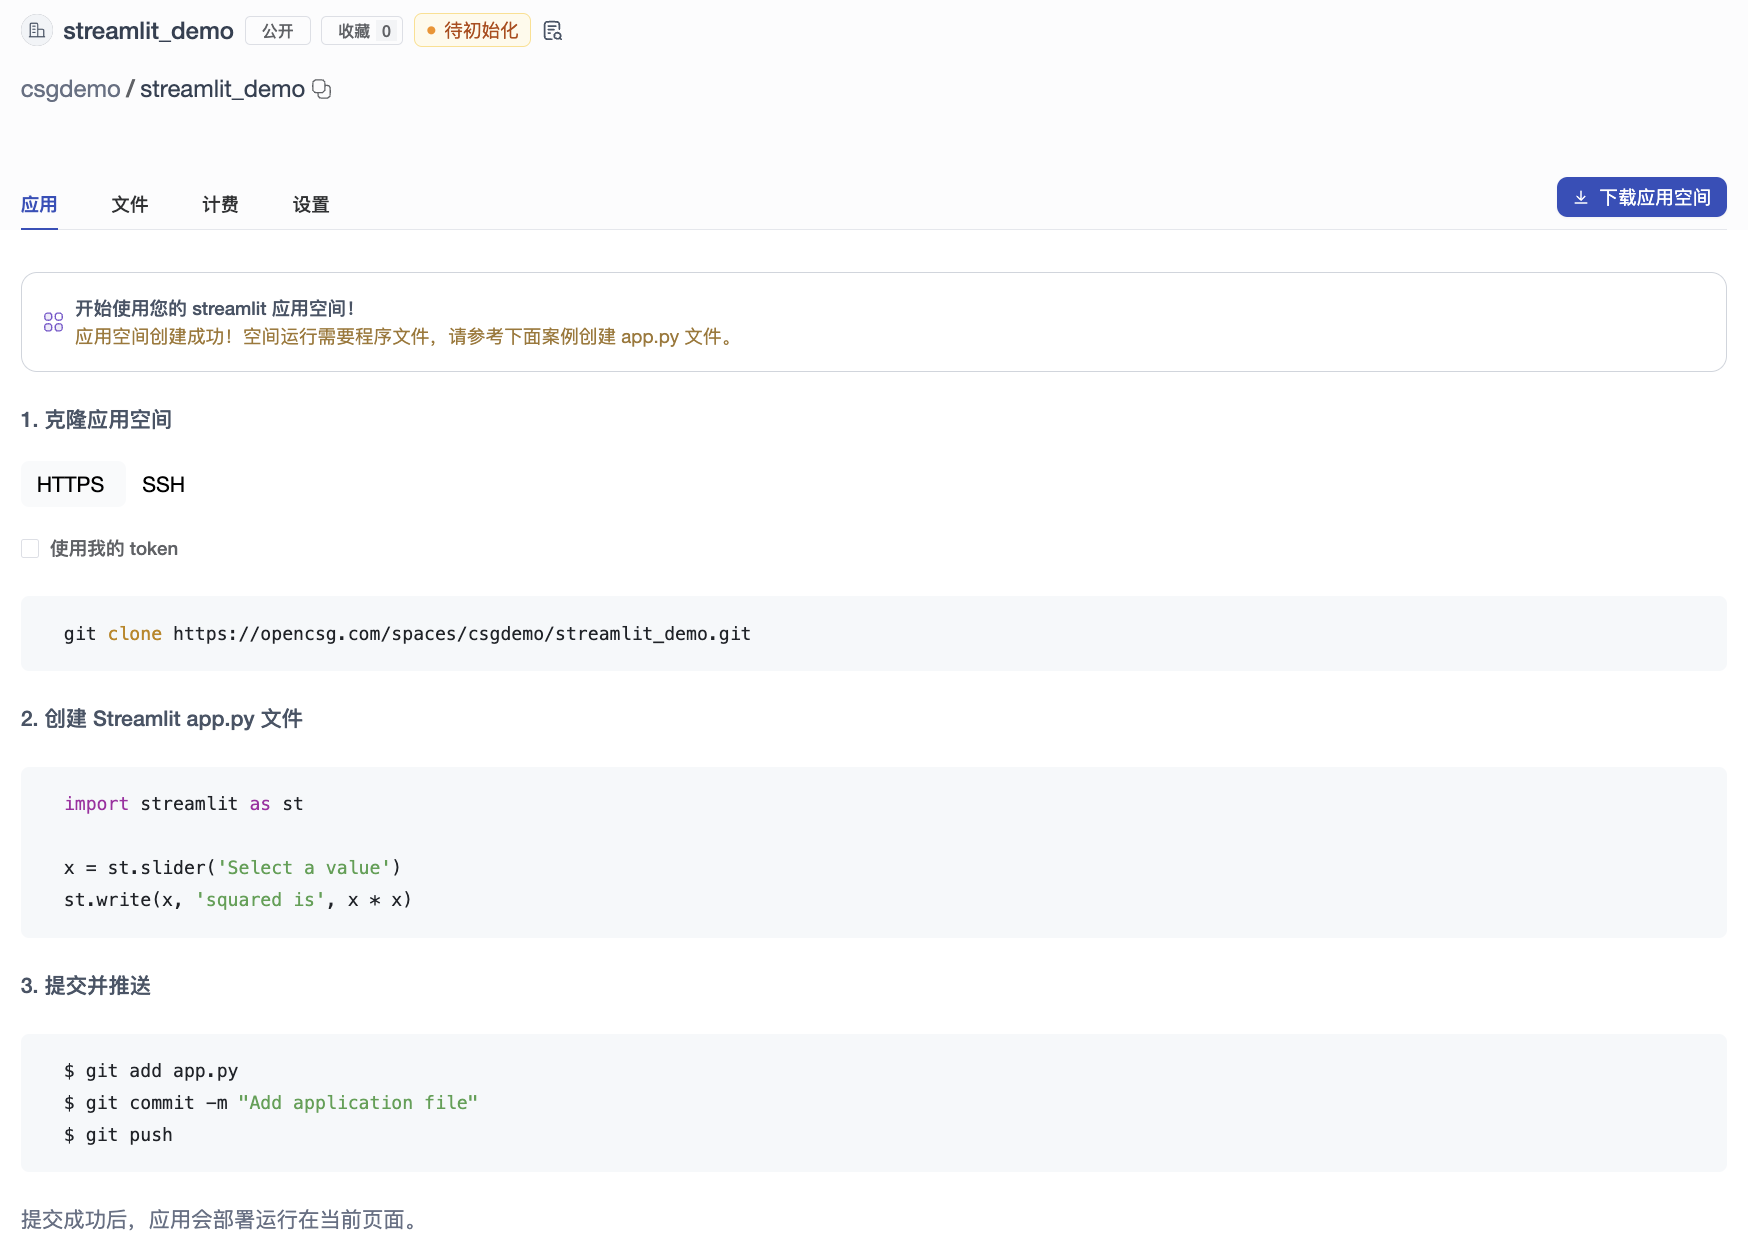This screenshot has height=1246, width=1748.
Task: Click the 待初始化 status badge
Action: 472,31
